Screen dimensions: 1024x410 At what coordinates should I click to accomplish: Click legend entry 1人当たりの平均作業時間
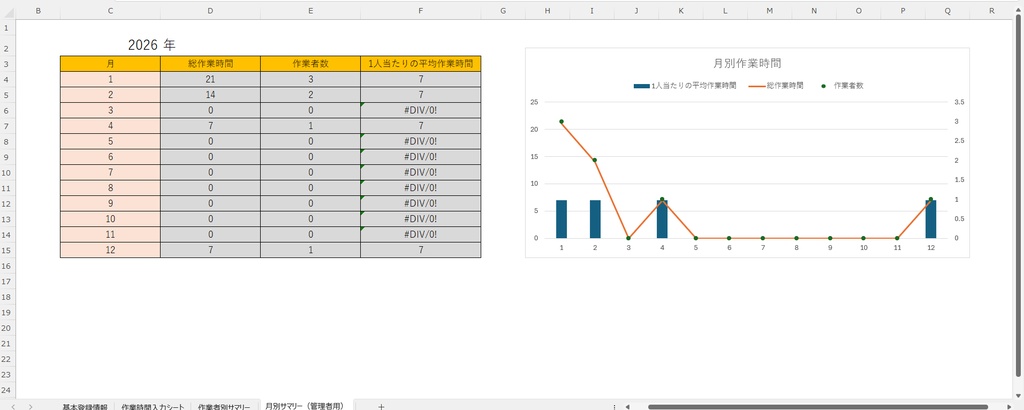(x=685, y=86)
